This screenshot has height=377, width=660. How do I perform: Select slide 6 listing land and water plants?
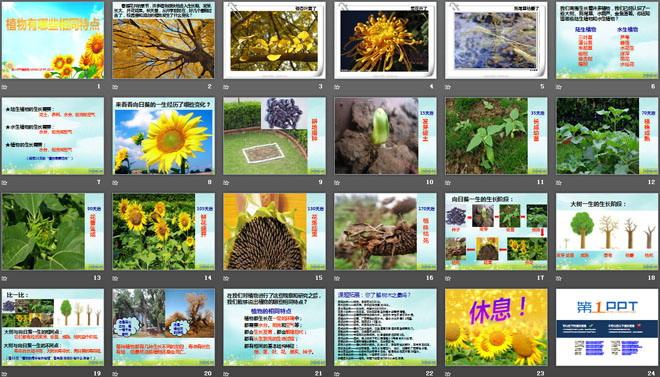coord(607,40)
